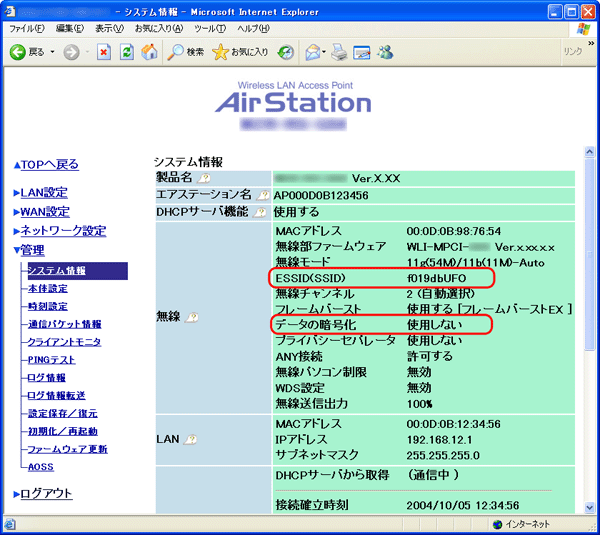The width and height of the screenshot is (600, 535).
Task: Click help icon next to エアステーション名
Action: point(262,195)
